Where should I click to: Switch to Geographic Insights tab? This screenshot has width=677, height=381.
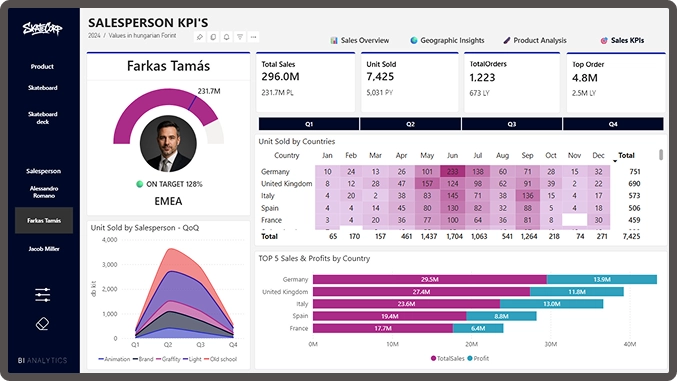447,40
